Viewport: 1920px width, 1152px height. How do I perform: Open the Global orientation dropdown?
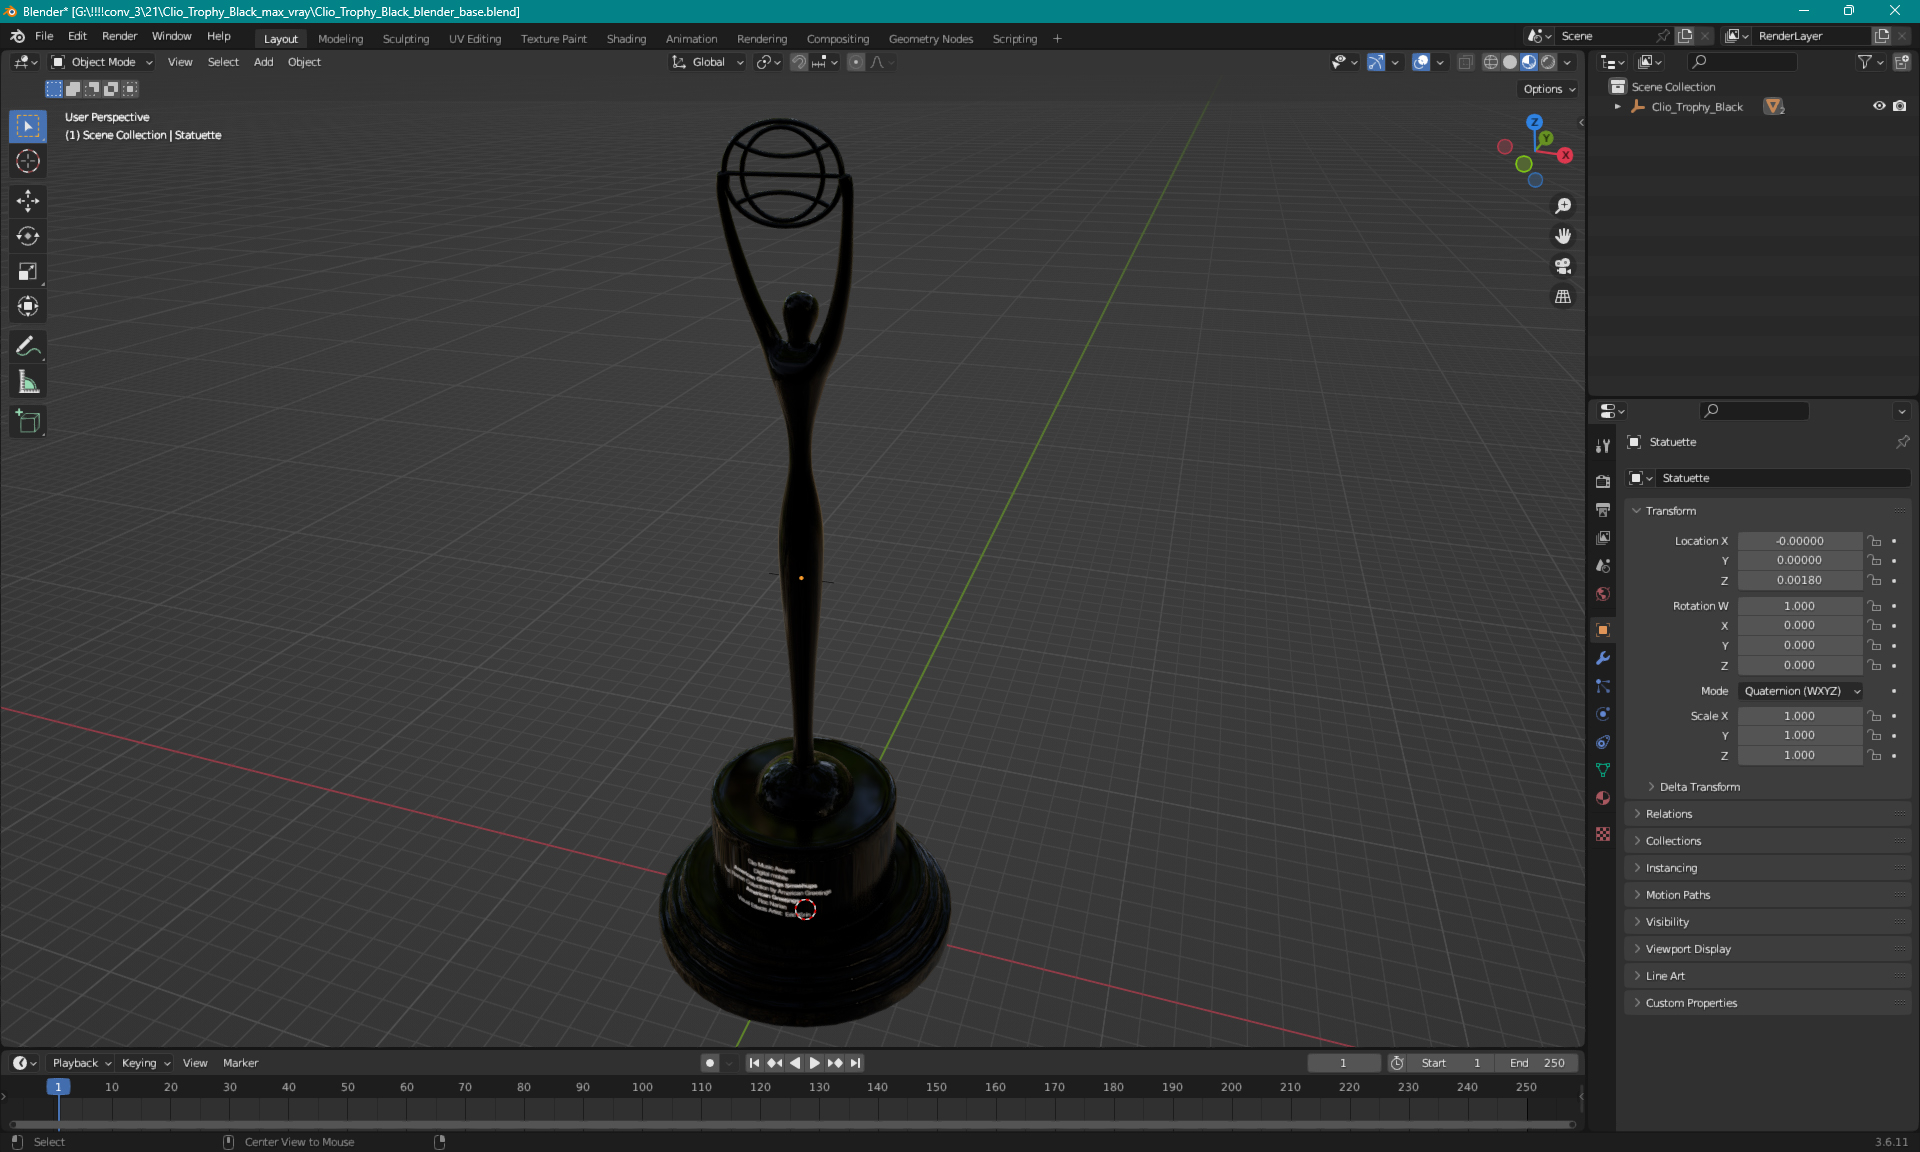[707, 62]
